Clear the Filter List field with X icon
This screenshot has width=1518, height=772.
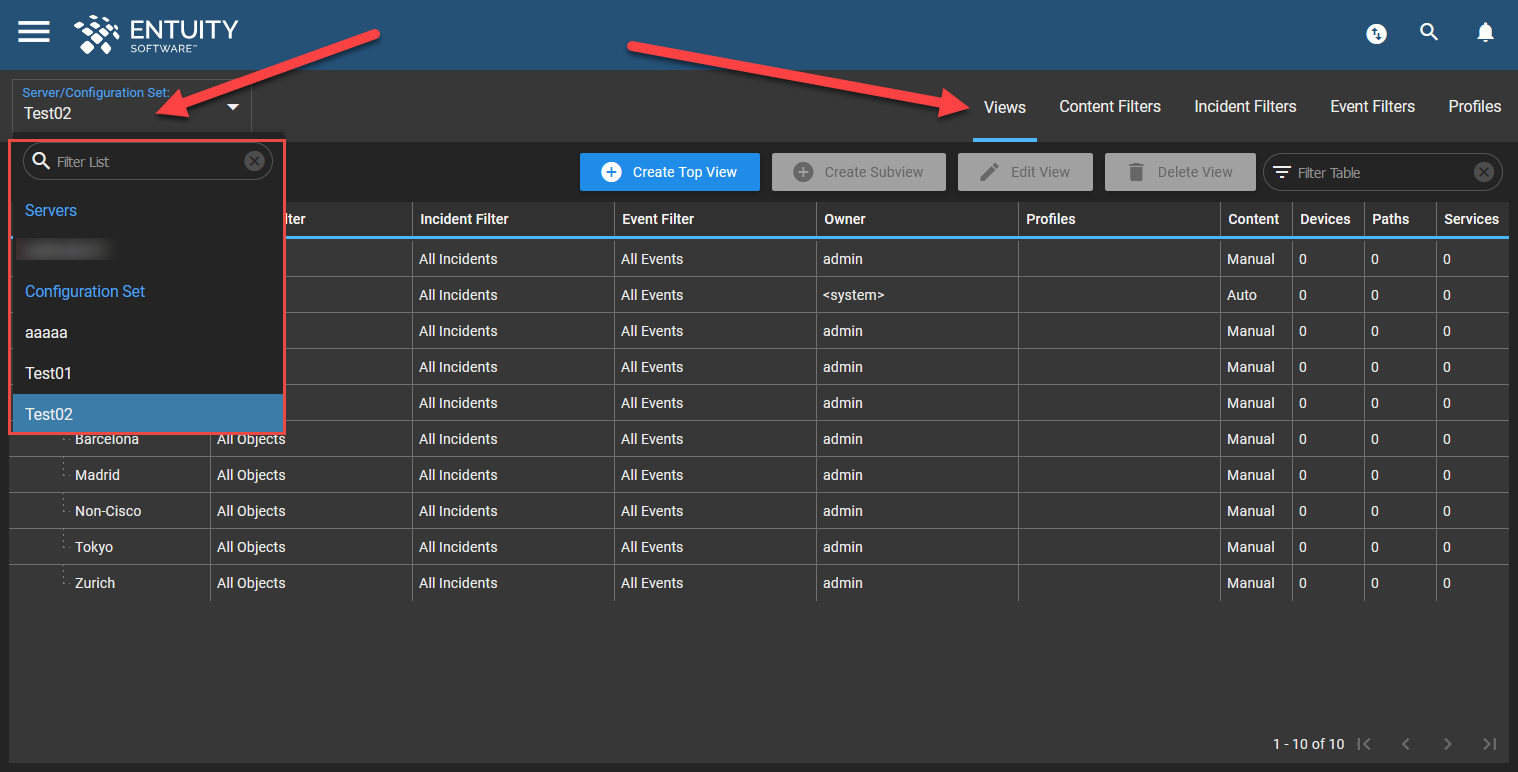coord(254,161)
